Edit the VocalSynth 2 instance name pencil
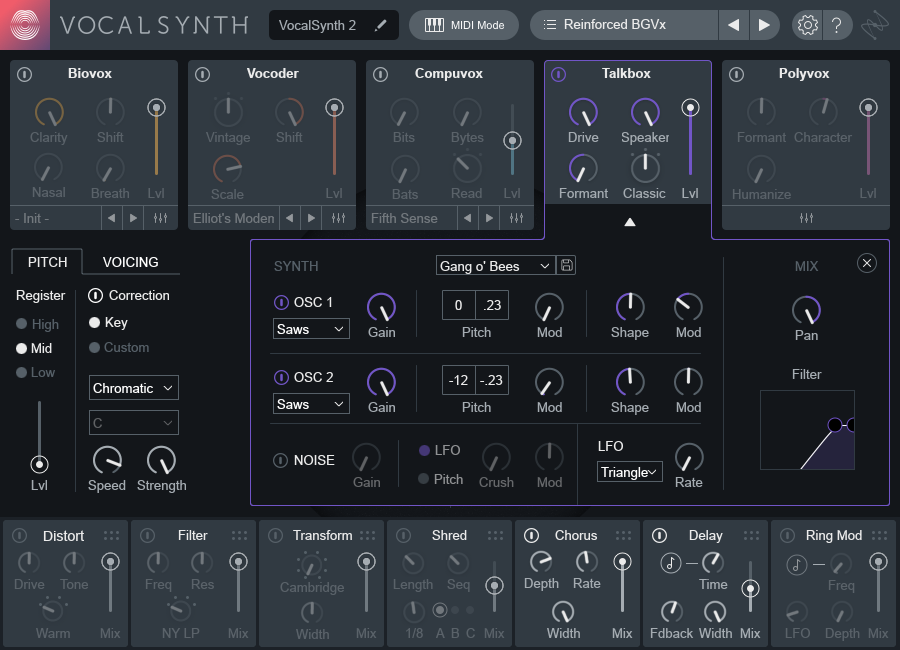Screen dimensions: 900x650 pyautogui.click(x=380, y=25)
